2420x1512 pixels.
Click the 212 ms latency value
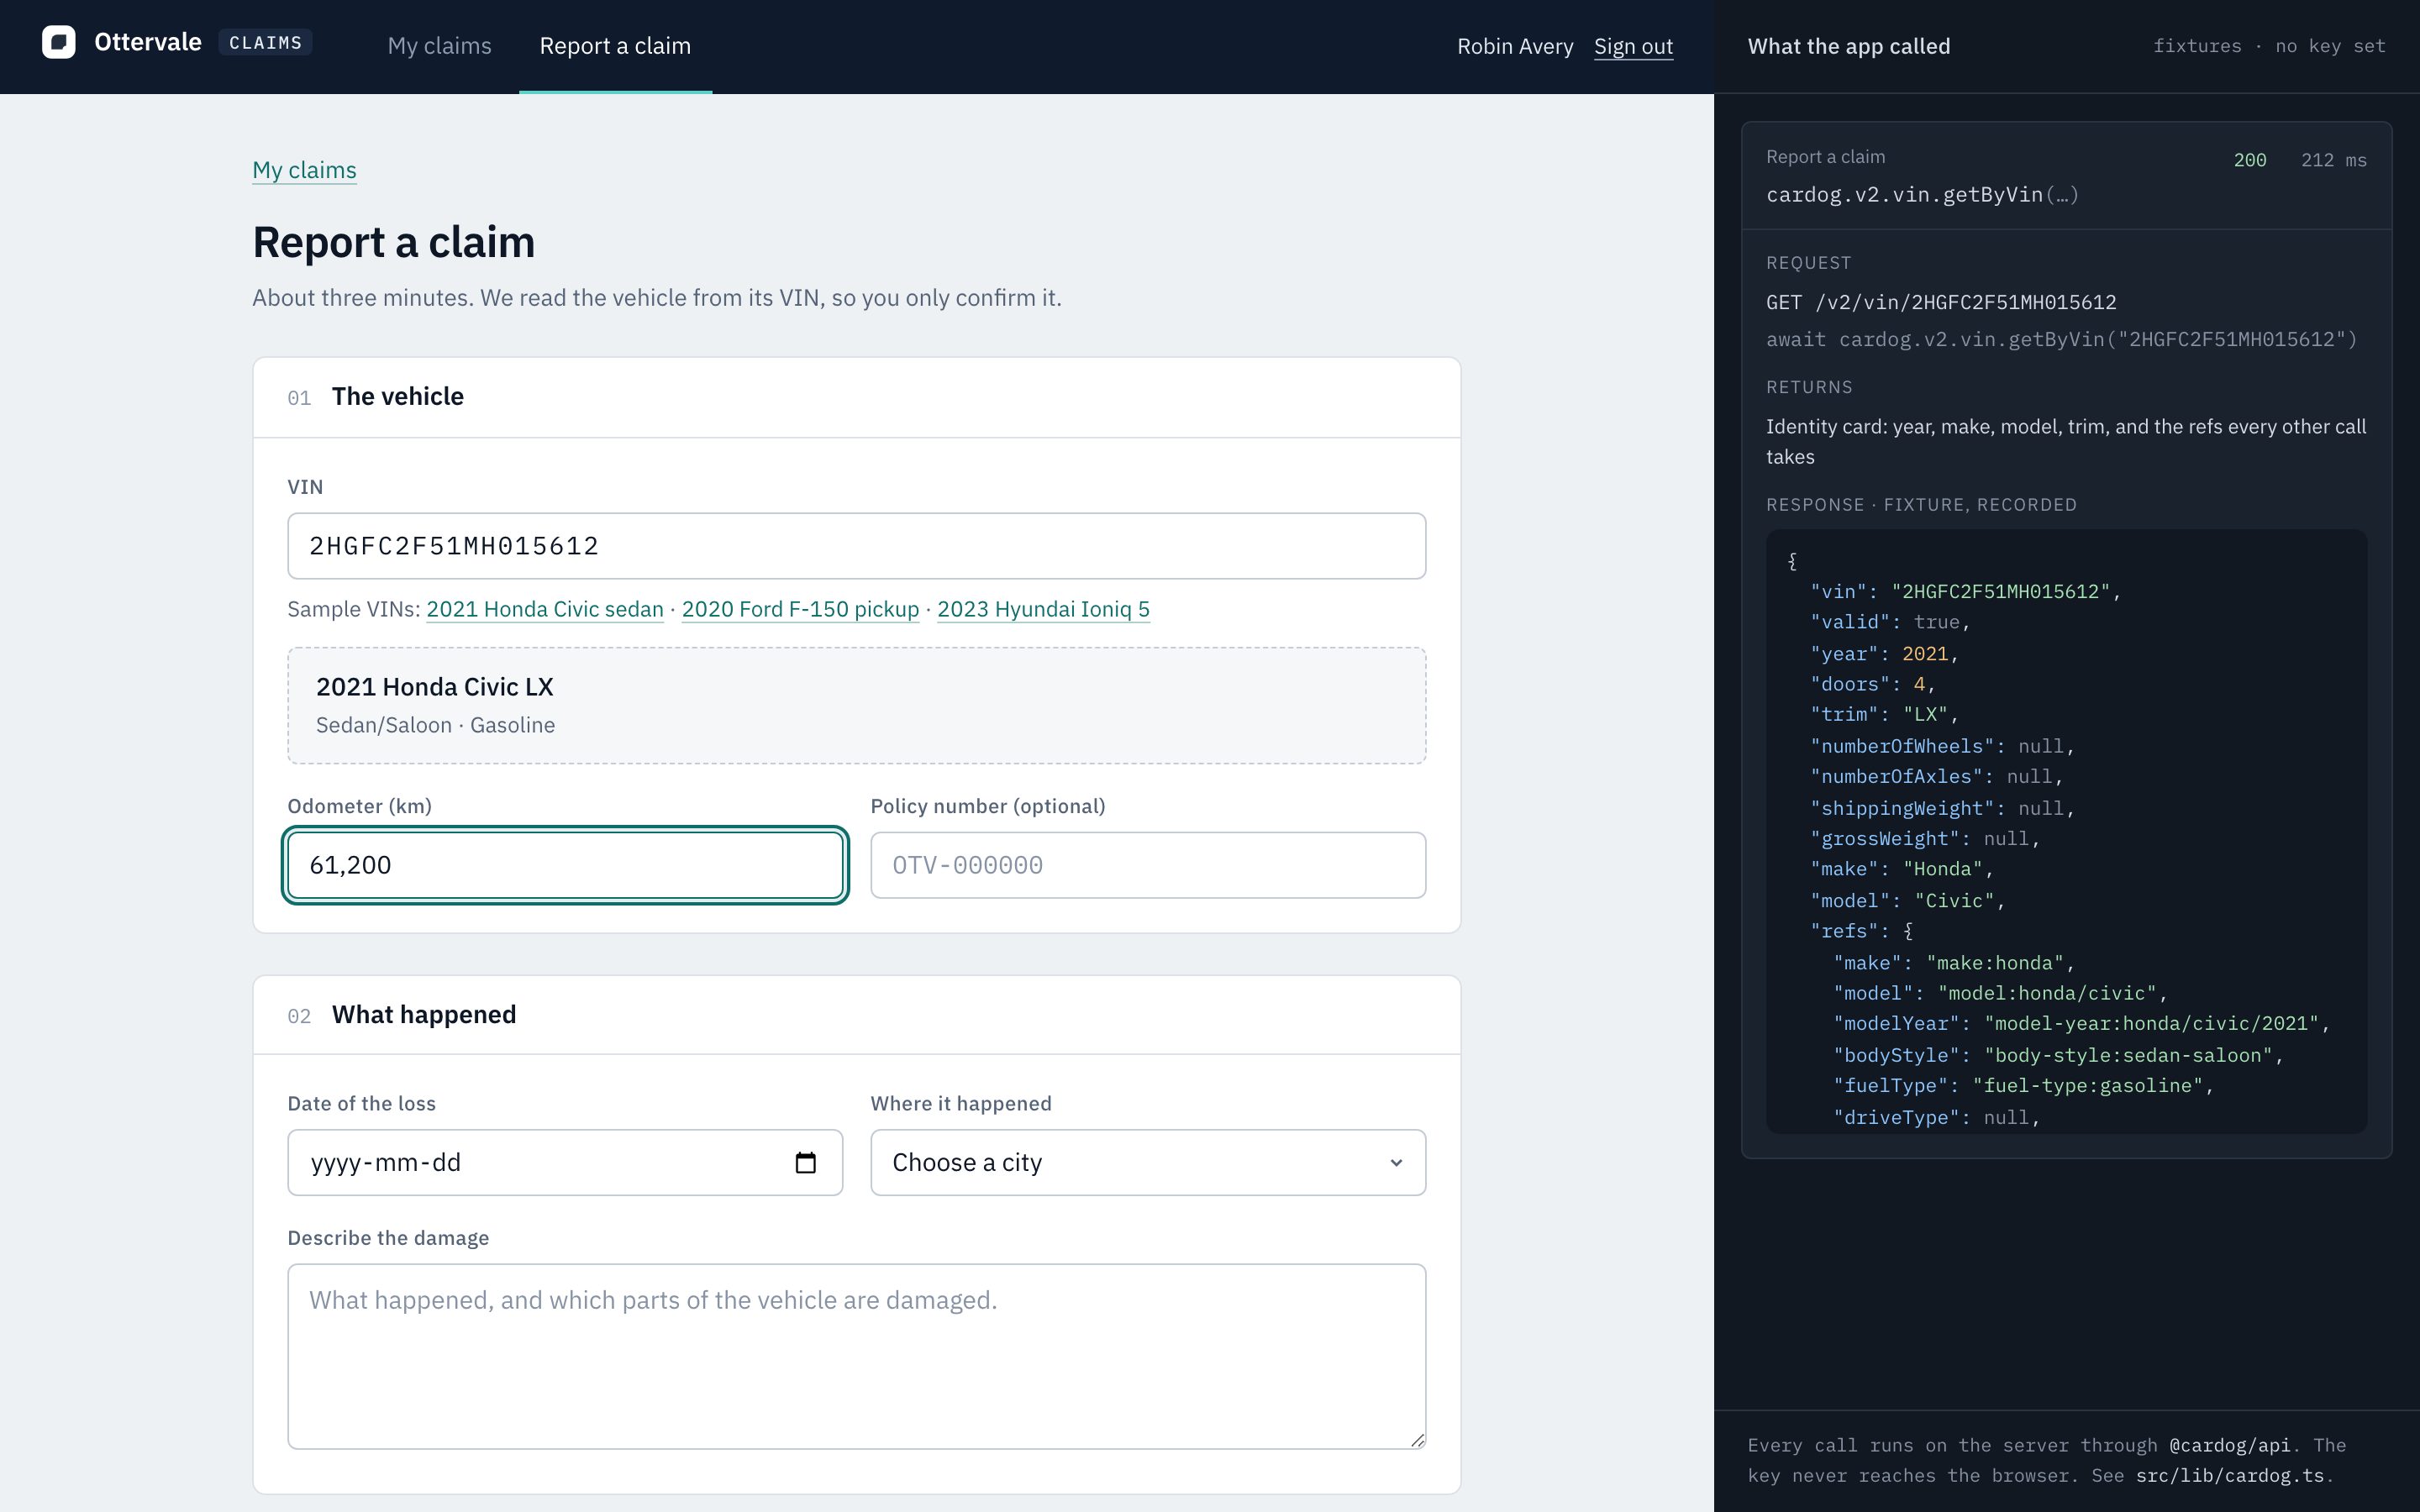point(2334,160)
